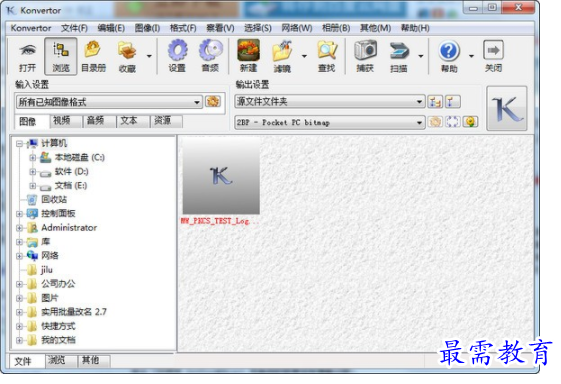Switch to the 视频 input tab
This screenshot has width=561, height=384.
tap(65, 121)
